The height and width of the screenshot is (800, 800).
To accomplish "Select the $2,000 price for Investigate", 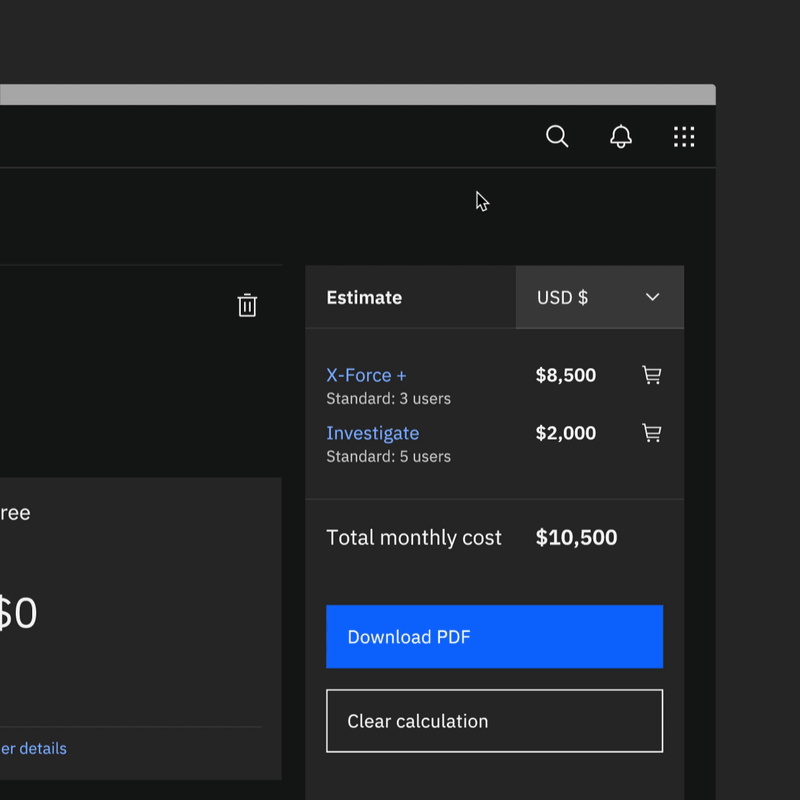I will 565,433.
